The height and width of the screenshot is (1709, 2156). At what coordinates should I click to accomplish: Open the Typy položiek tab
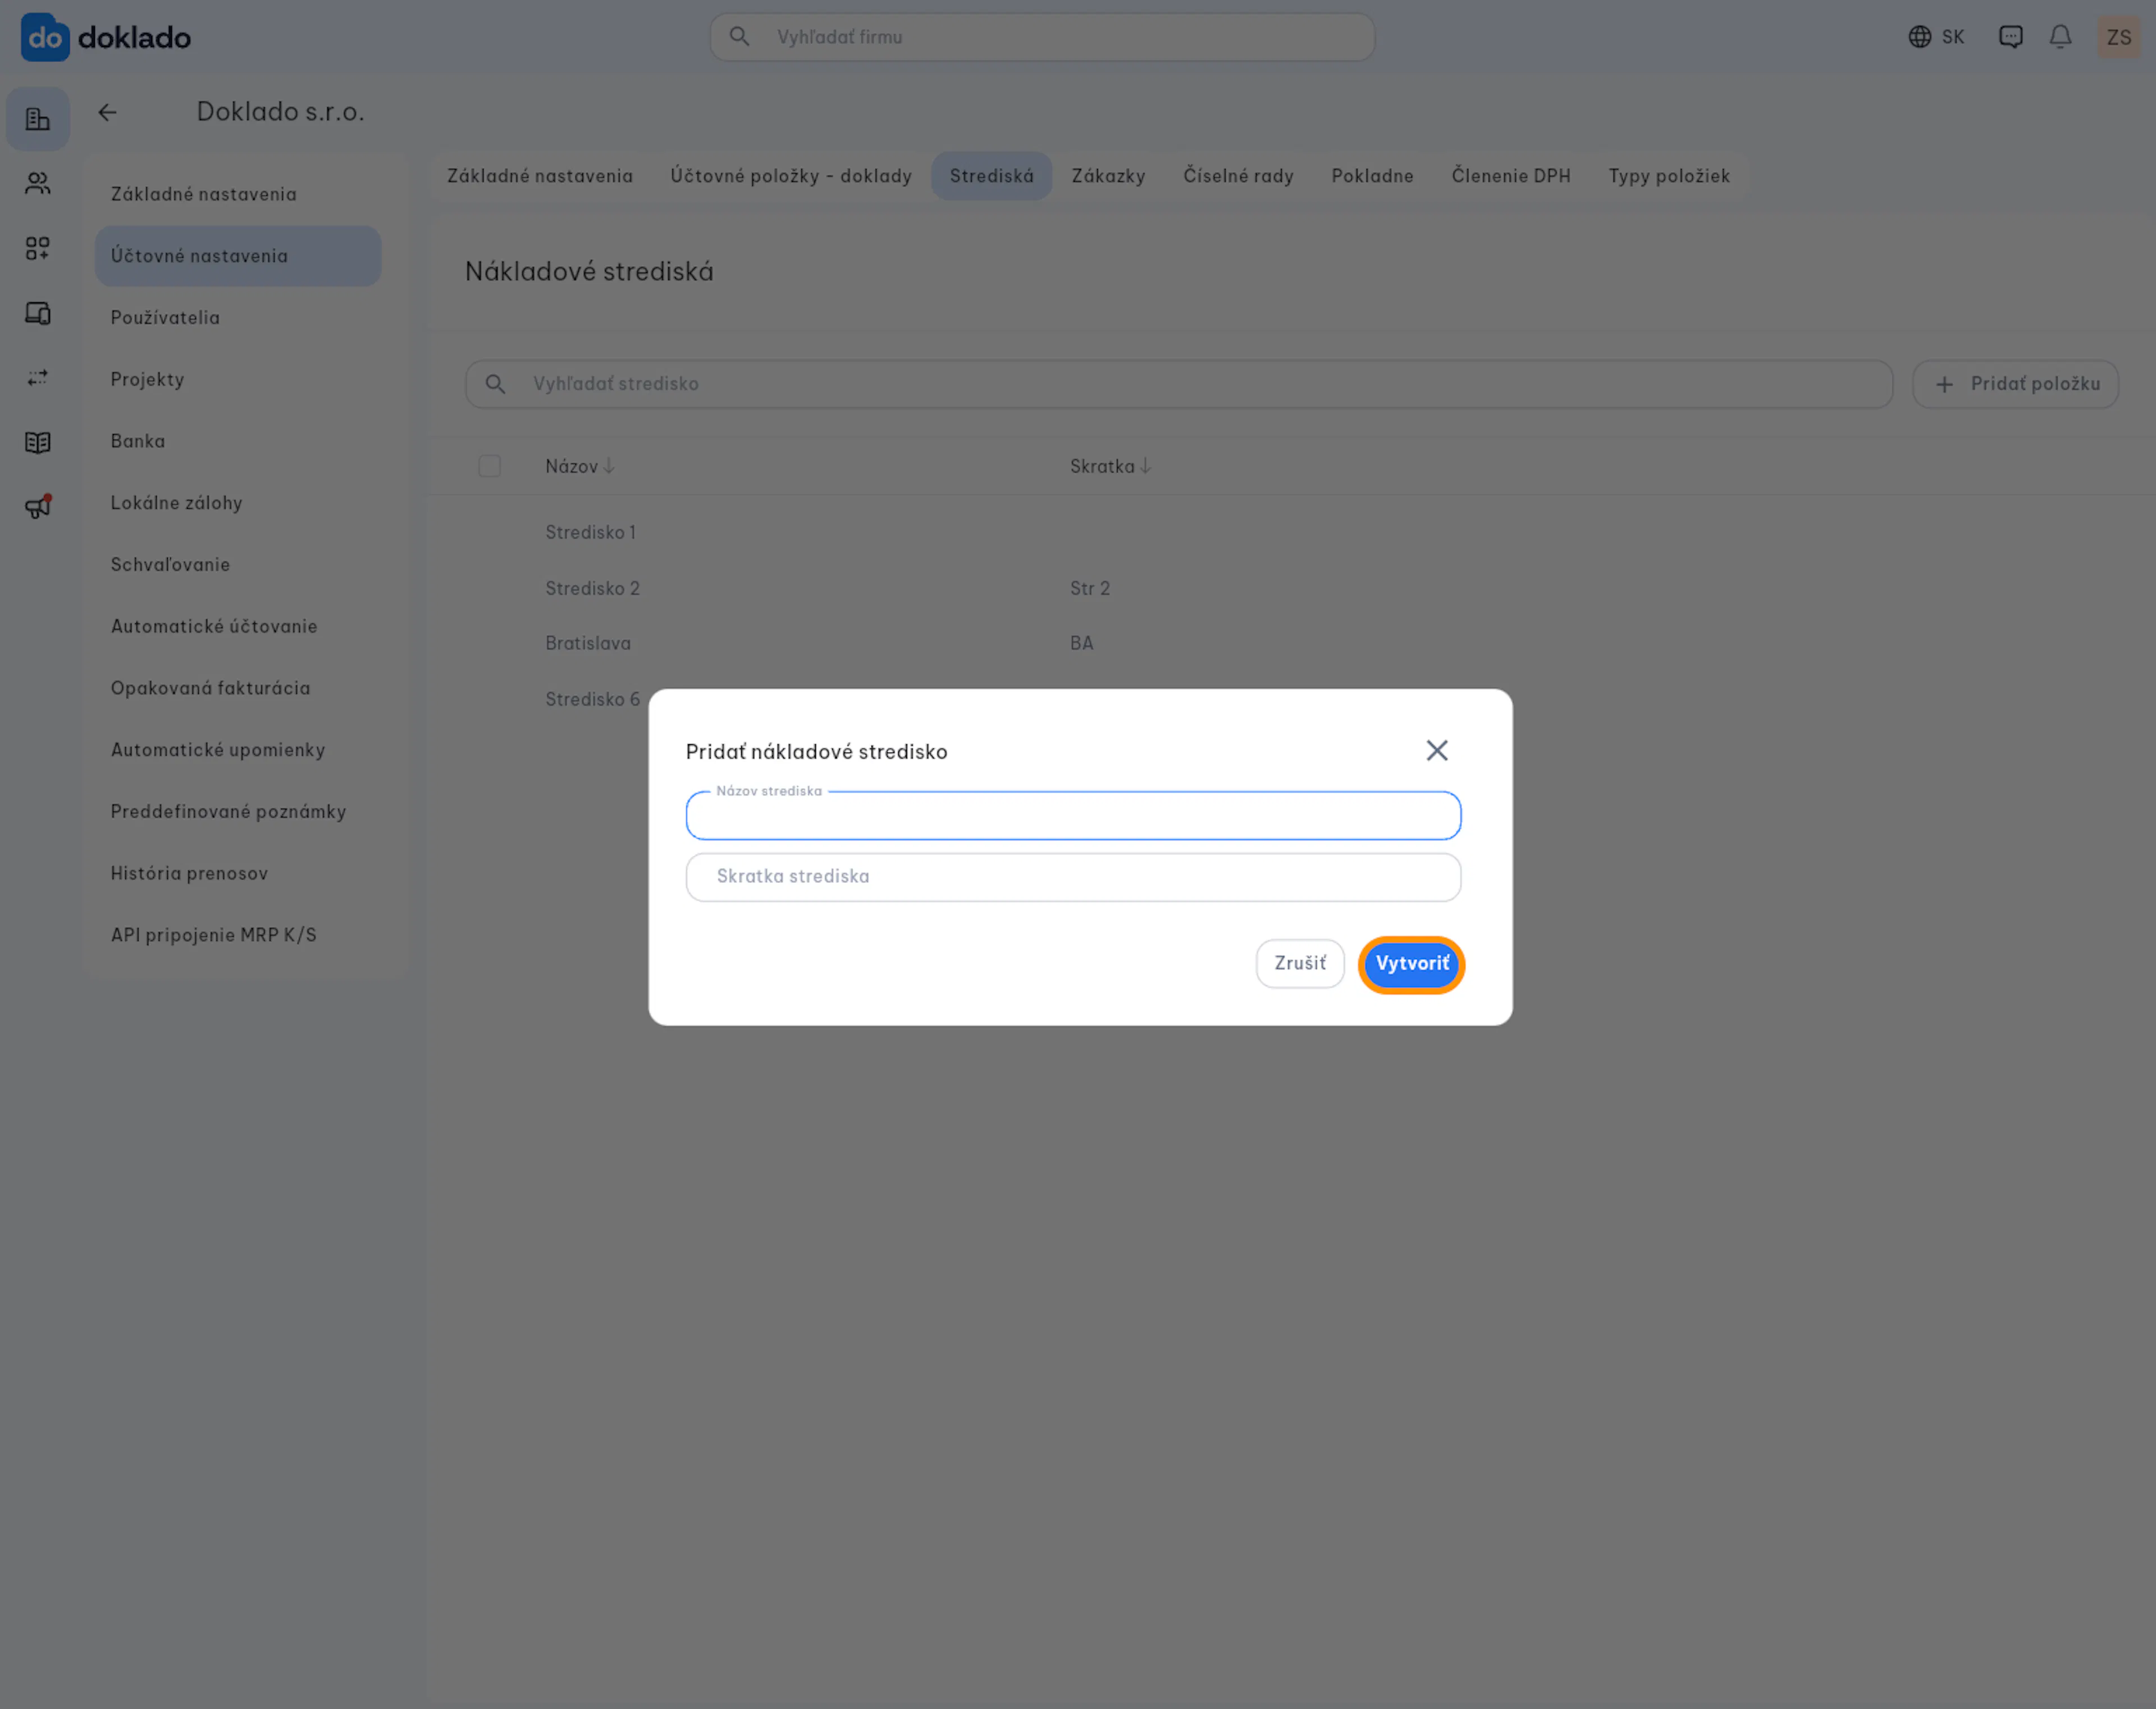point(1668,176)
